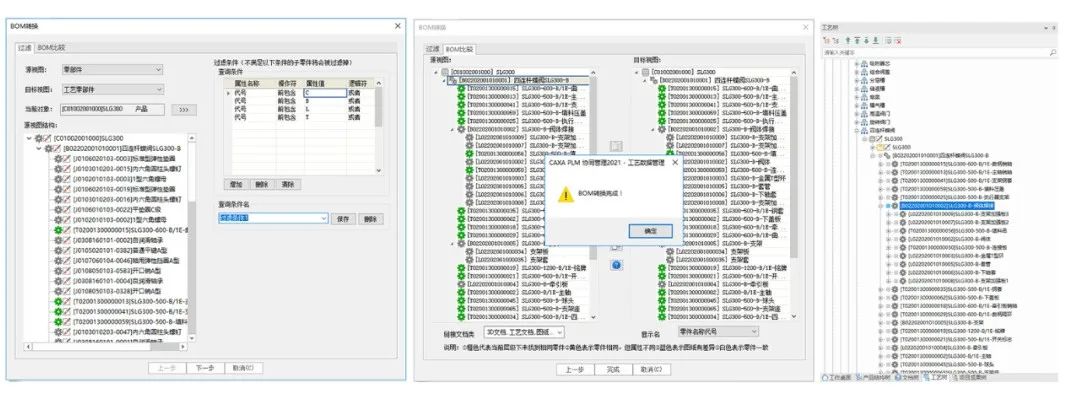The height and width of the screenshot is (399, 1065).
Task: Click the green gear icon of T02001300000015 in filter tree
Action: [58, 230]
